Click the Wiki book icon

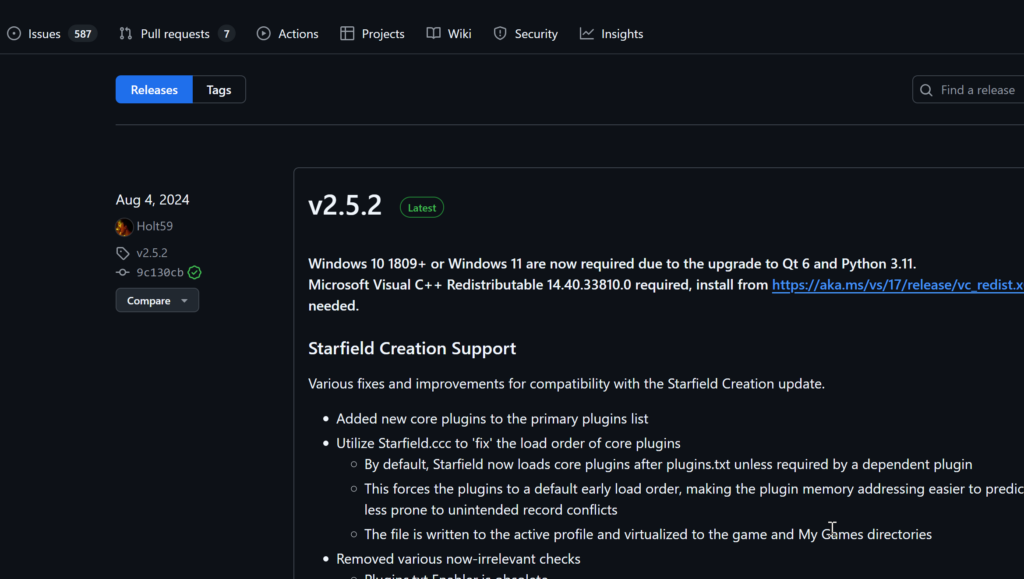point(433,34)
